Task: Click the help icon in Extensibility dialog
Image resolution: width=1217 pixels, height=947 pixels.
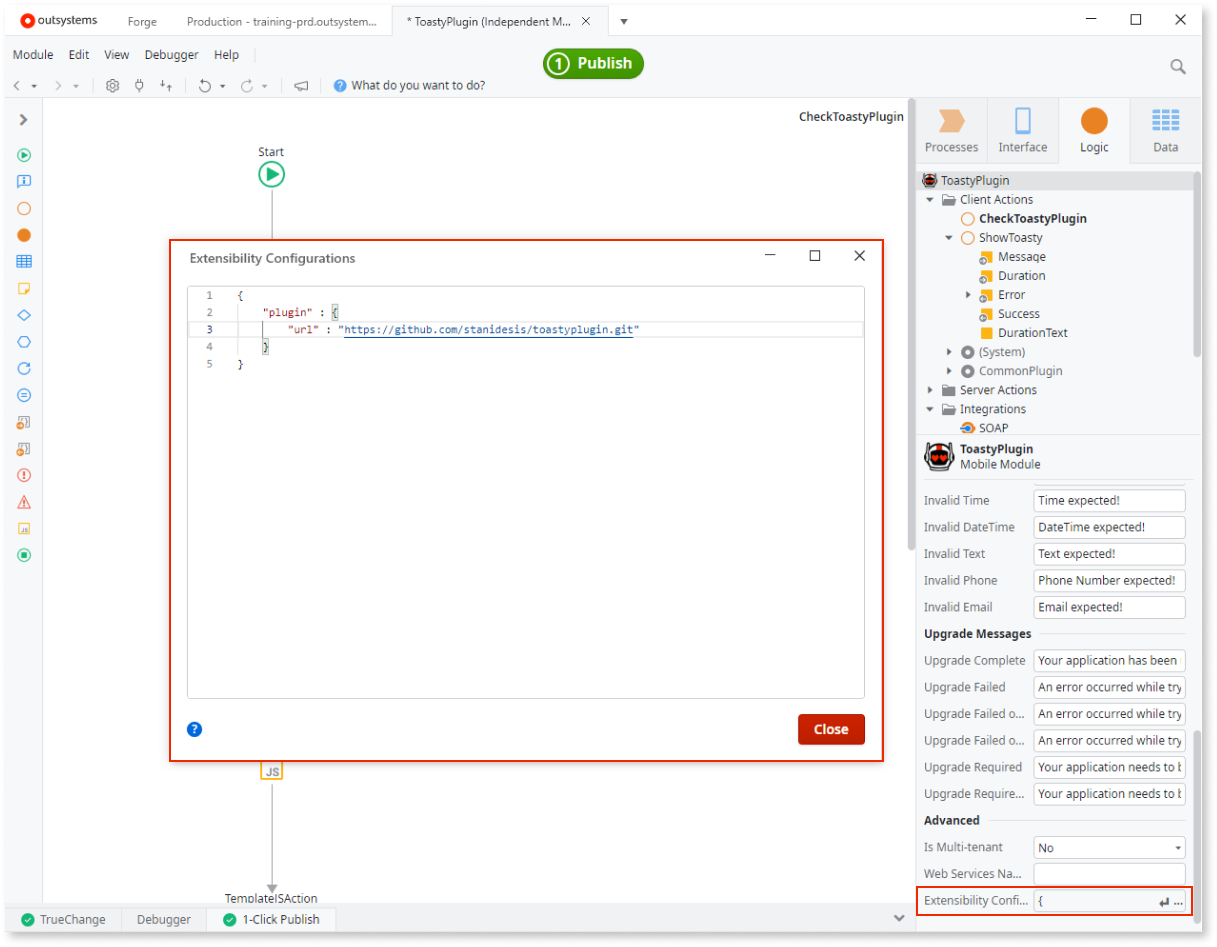Action: pyautogui.click(x=195, y=729)
